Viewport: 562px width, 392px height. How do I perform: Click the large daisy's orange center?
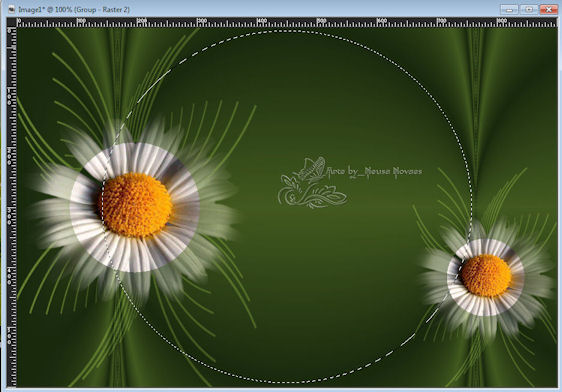click(135, 205)
